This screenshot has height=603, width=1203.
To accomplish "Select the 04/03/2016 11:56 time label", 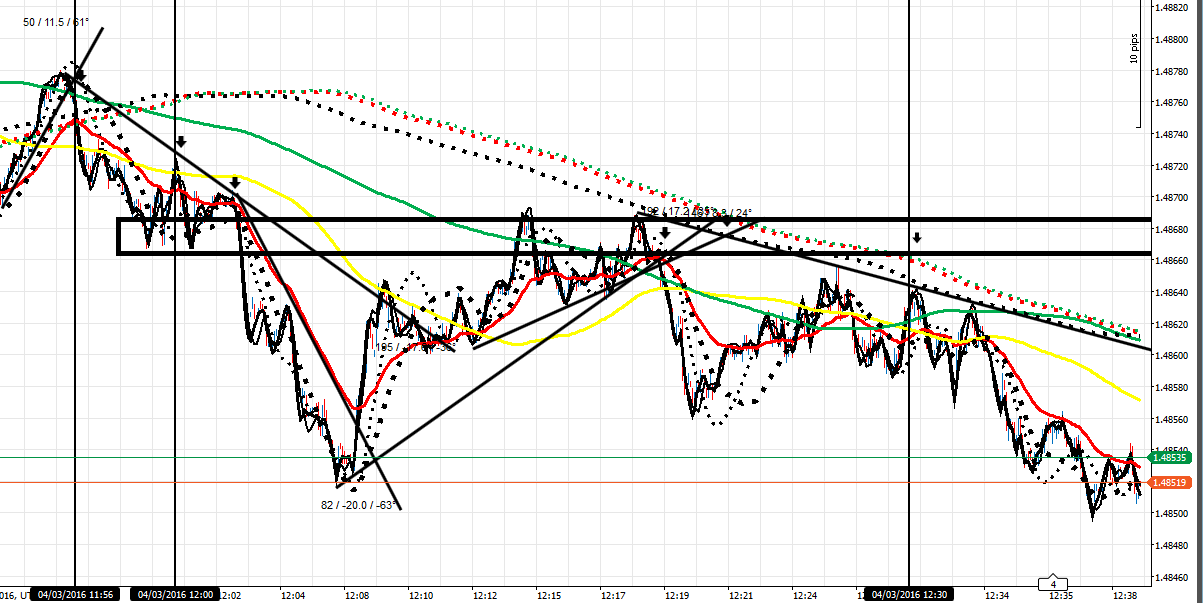I will tap(76, 594).
